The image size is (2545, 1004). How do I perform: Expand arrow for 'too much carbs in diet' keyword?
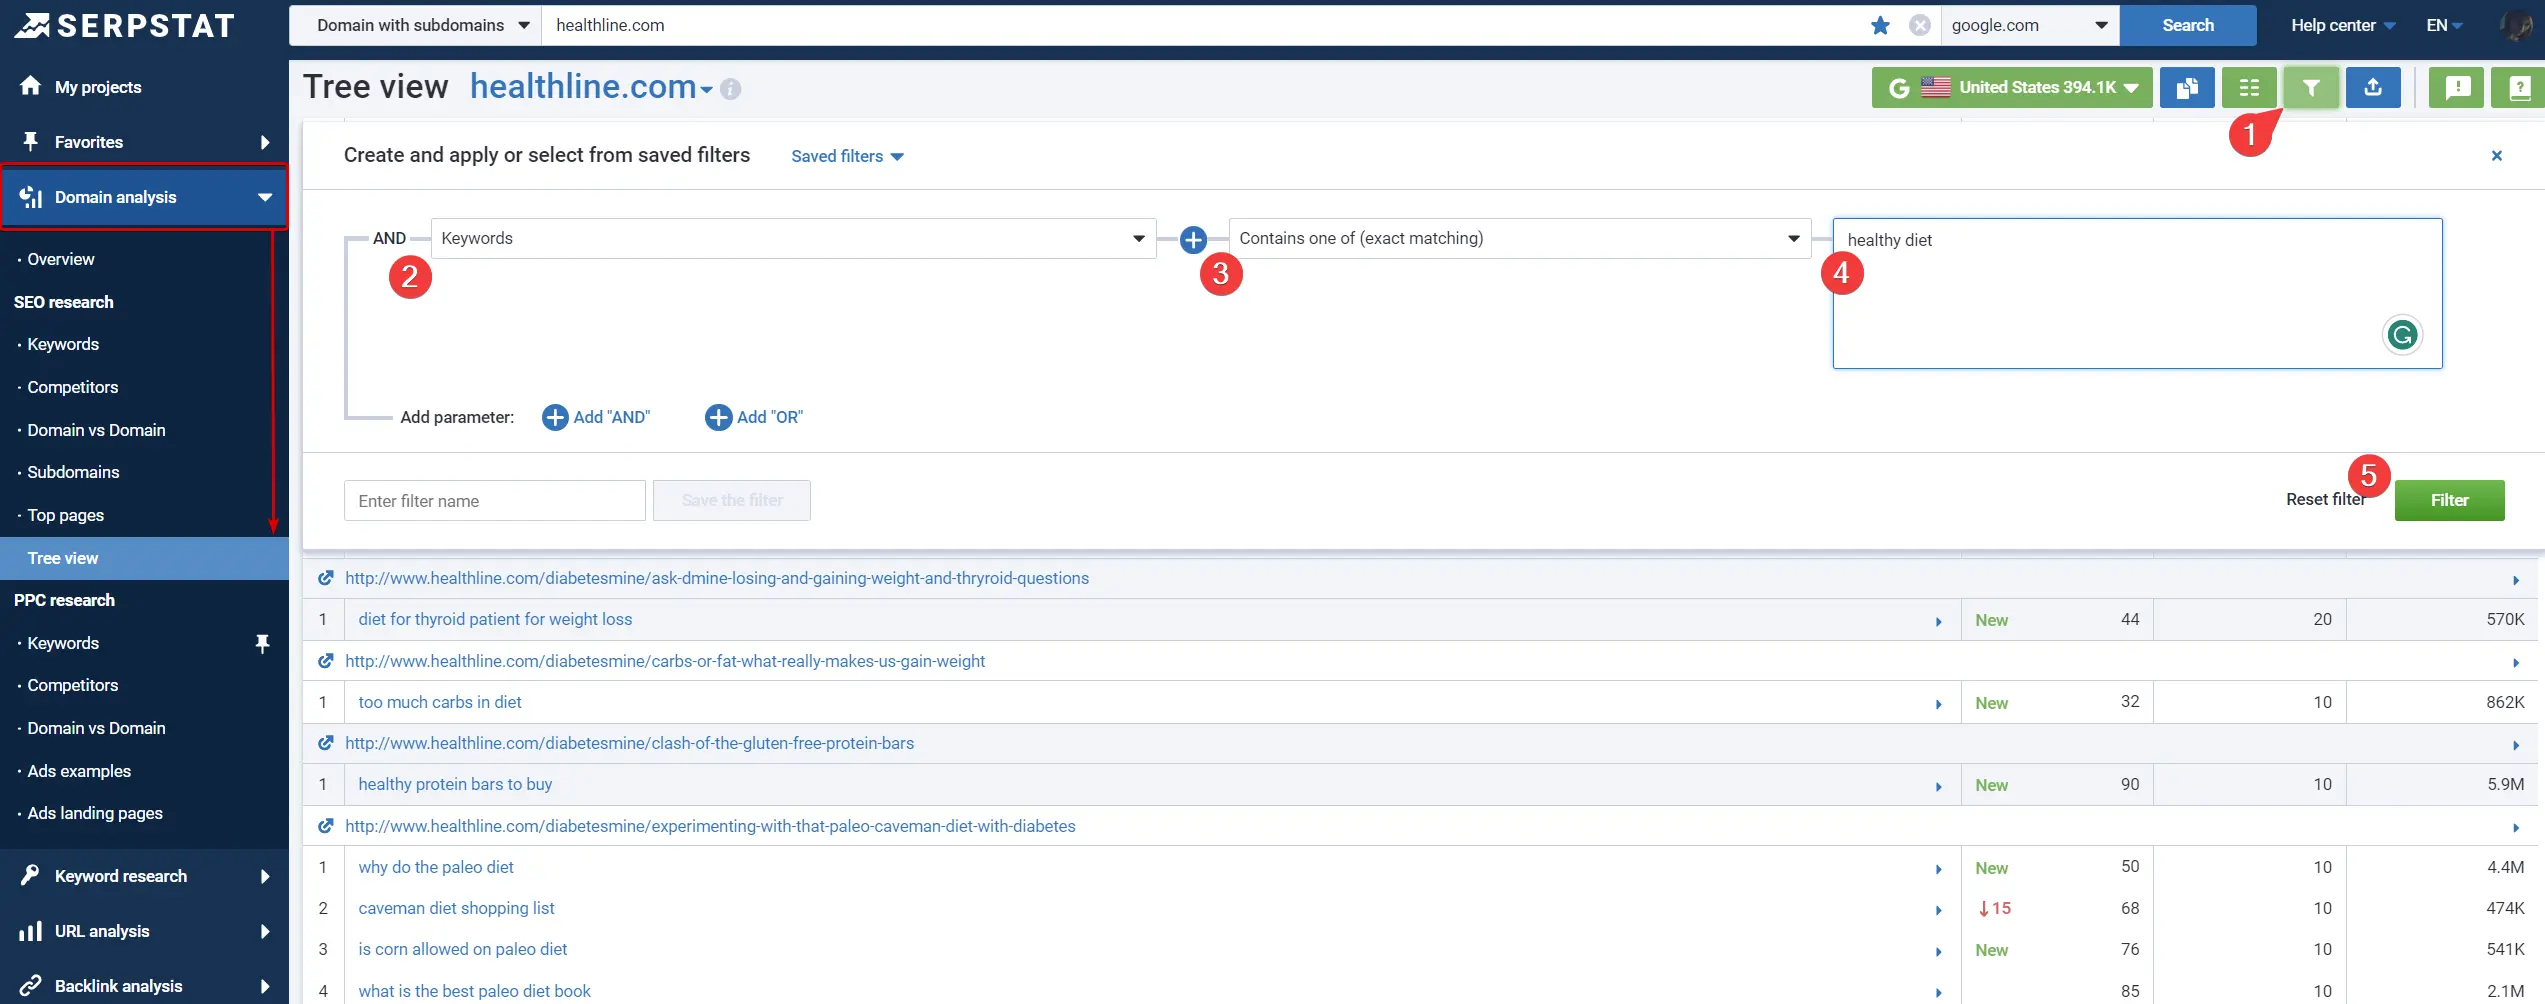pyautogui.click(x=1939, y=704)
